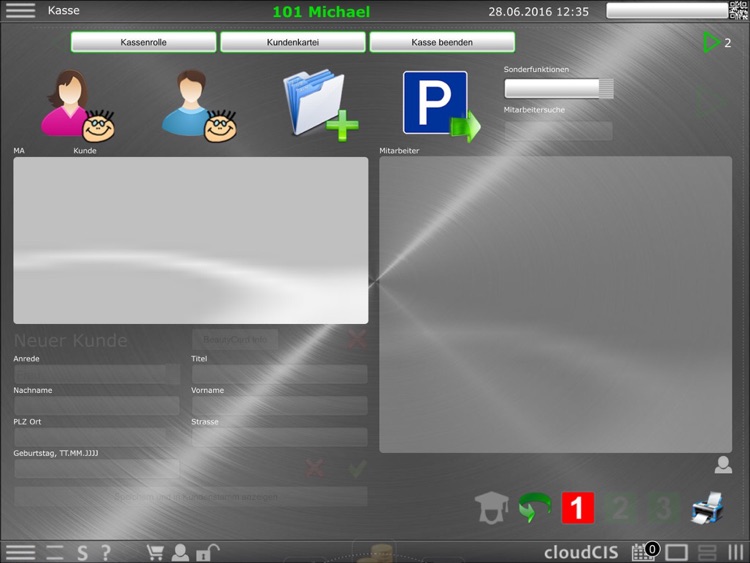Click the question mark help icon
The image size is (750, 563).
click(x=106, y=553)
